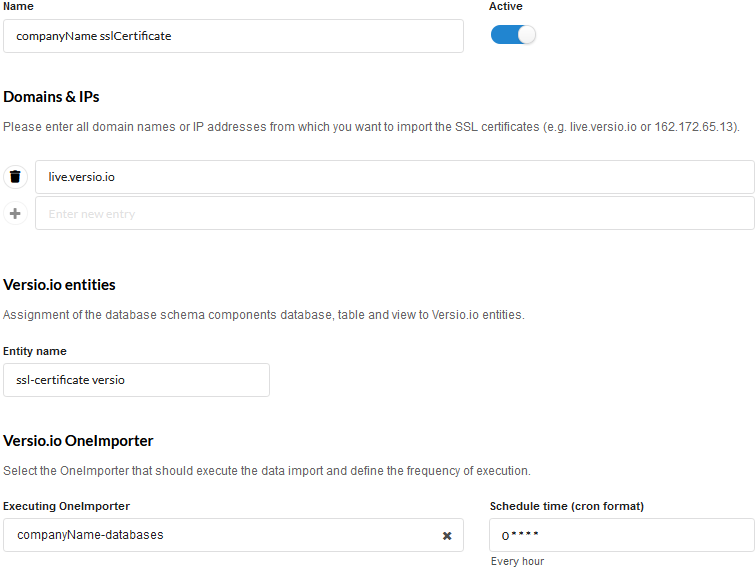Click the 'Name' label
Image resolution: width=755 pixels, height=568 pixels.
18,6
